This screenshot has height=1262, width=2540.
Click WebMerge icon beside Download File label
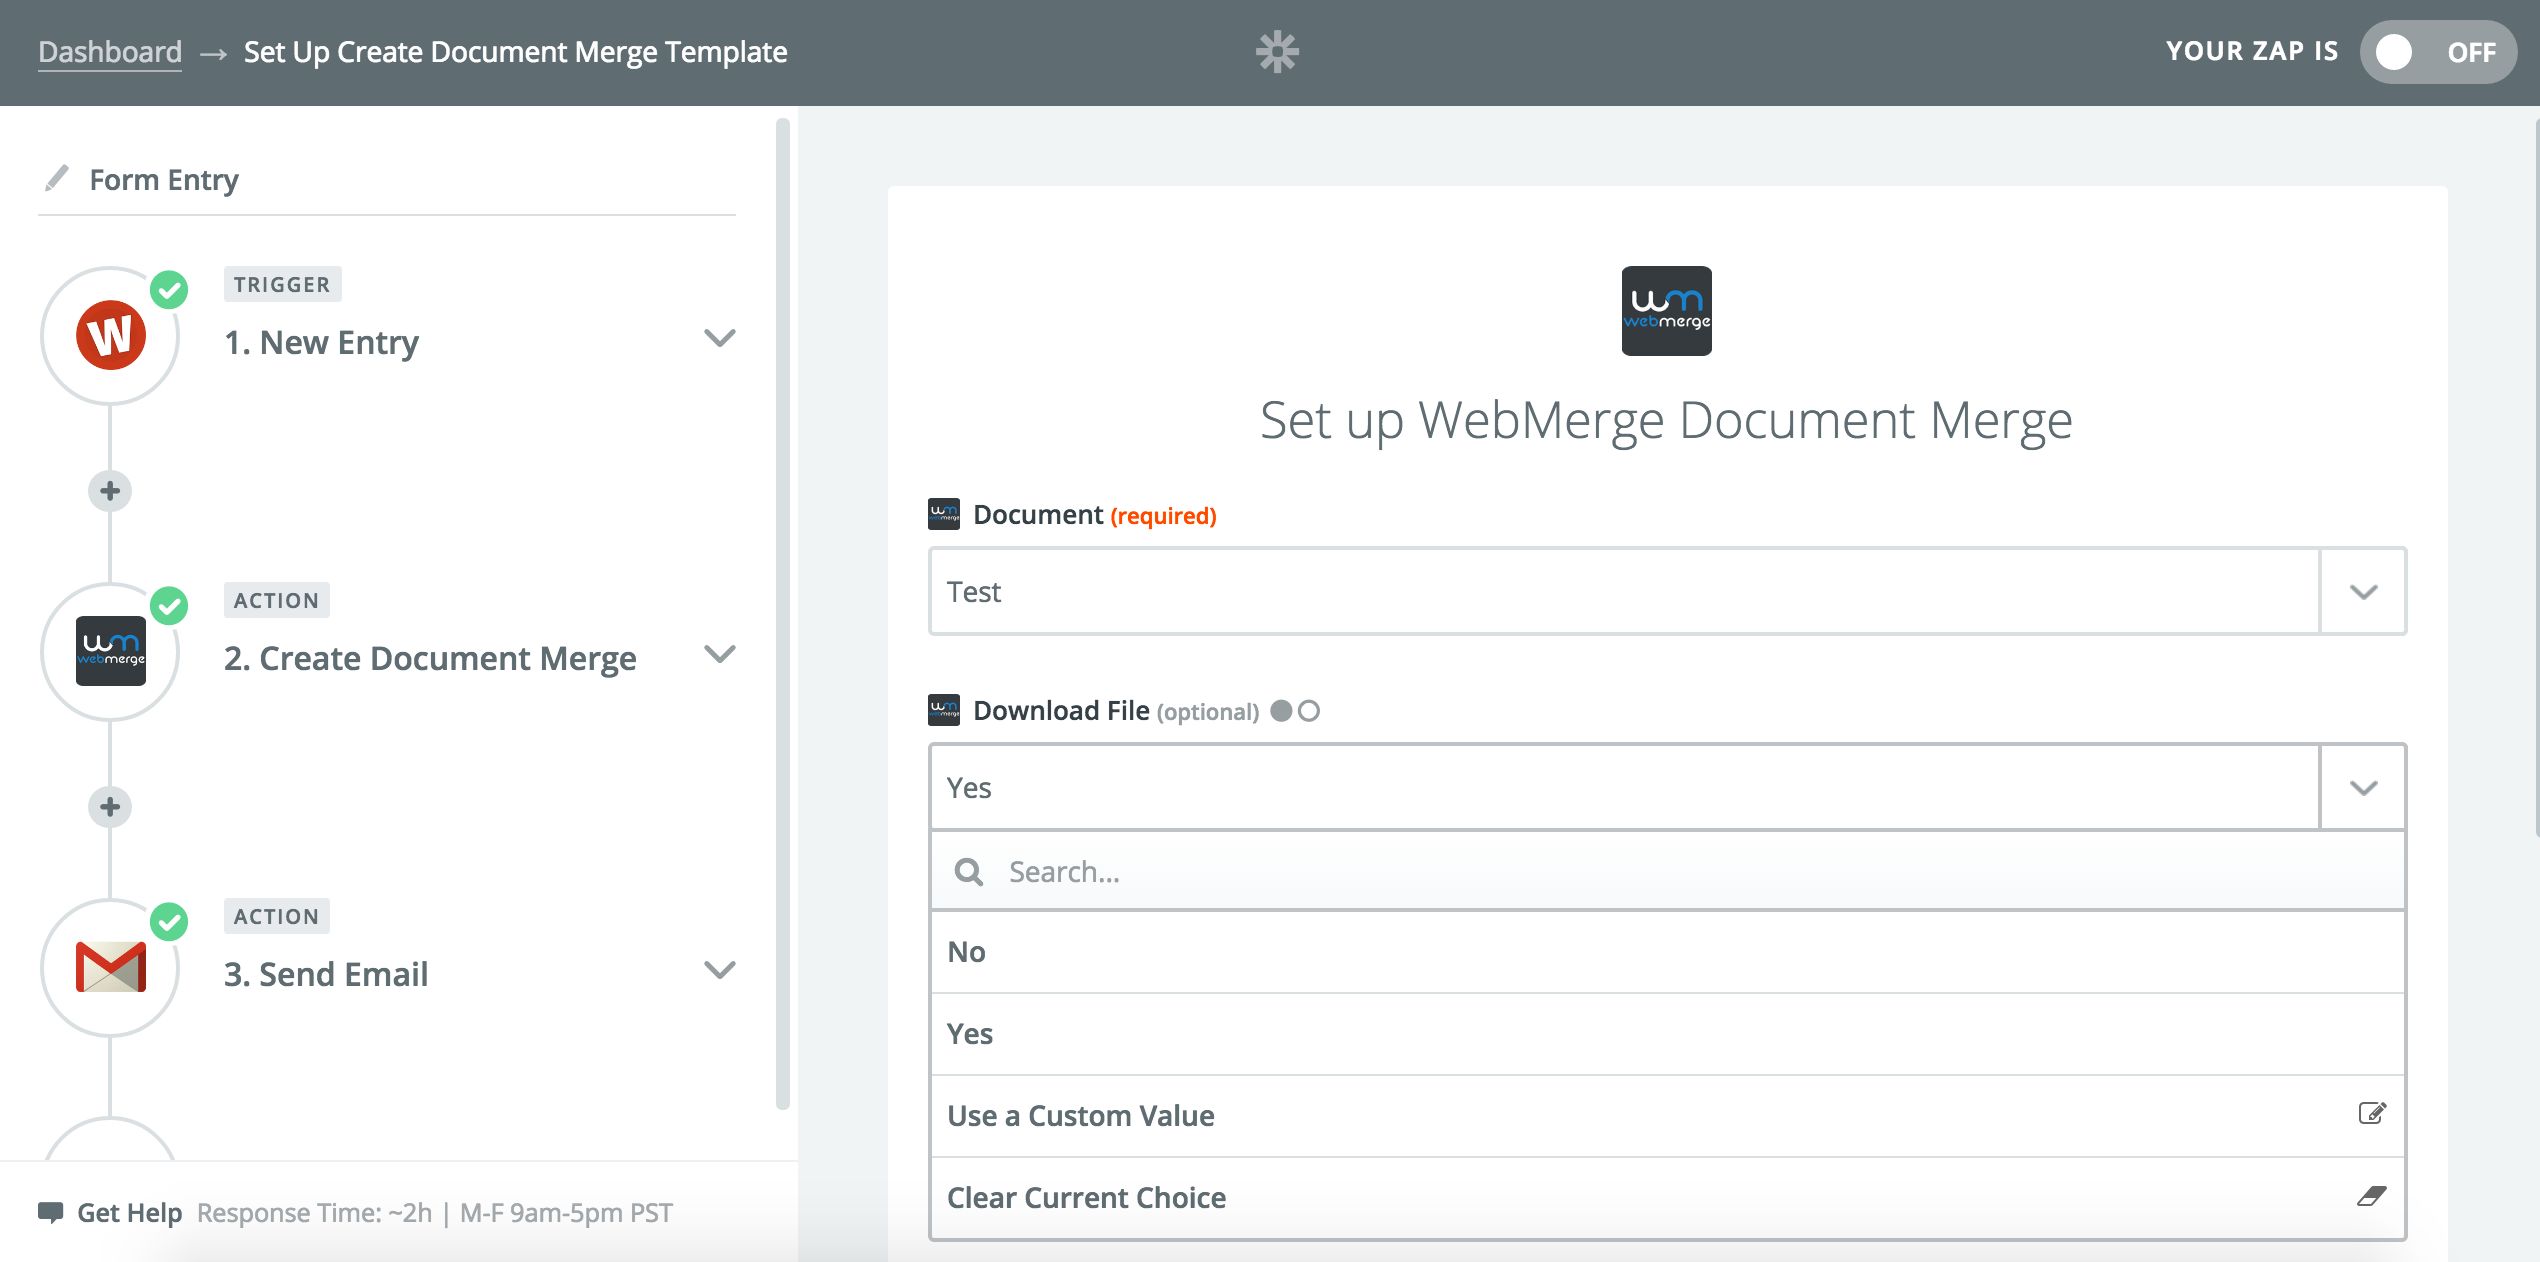[x=944, y=710]
